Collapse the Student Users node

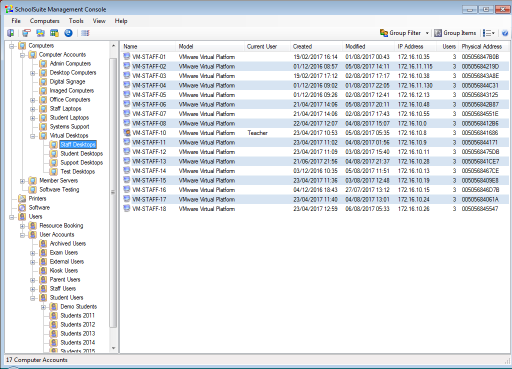pos(33,298)
